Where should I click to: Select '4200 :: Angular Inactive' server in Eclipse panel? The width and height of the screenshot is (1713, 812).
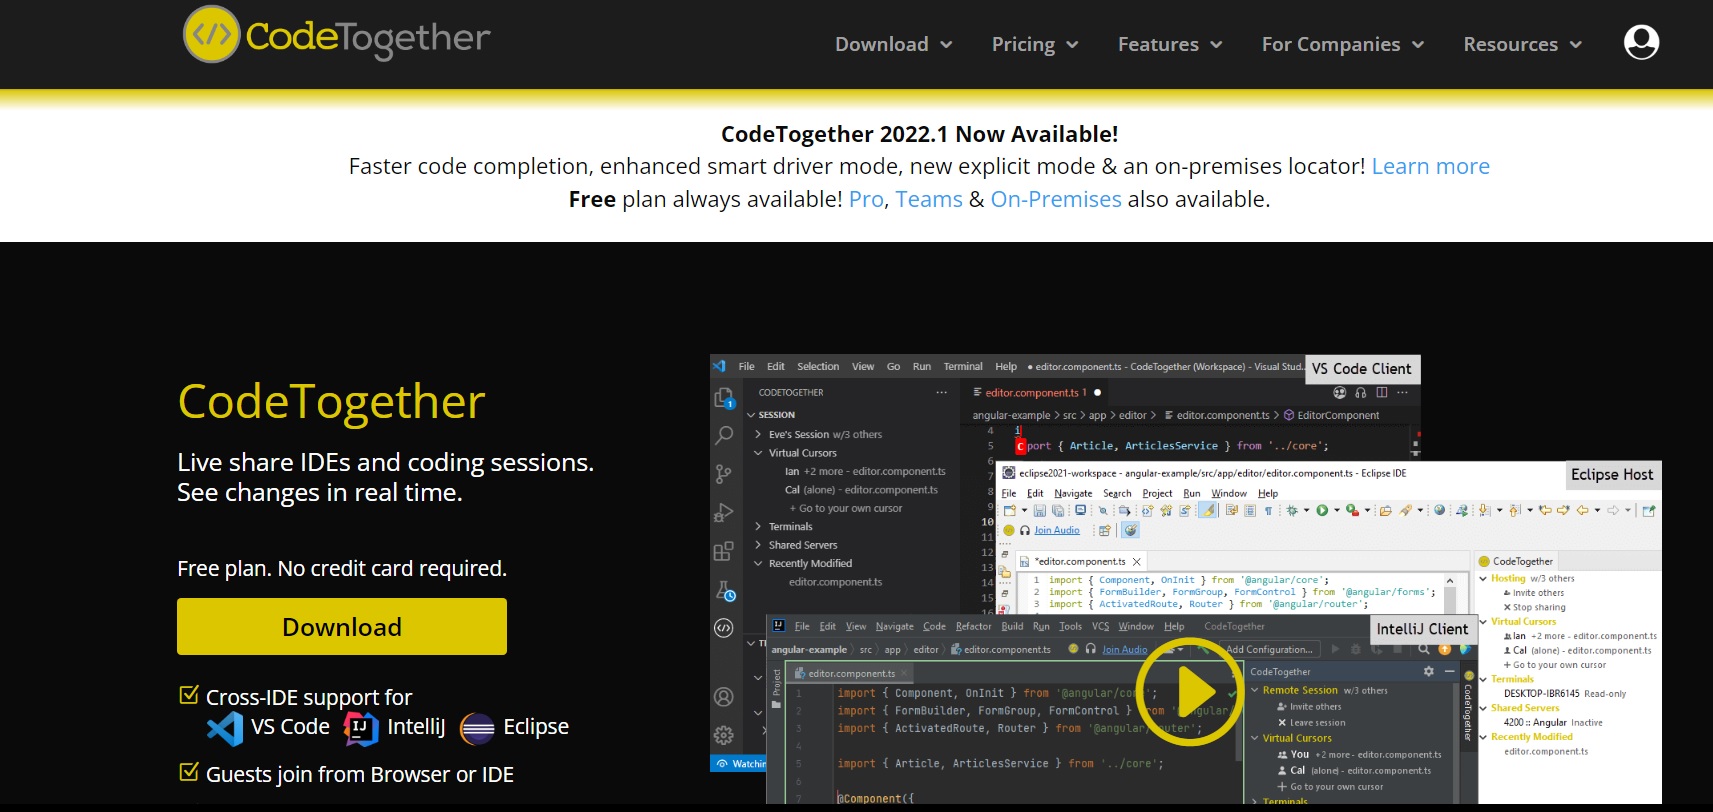[x=1553, y=722]
